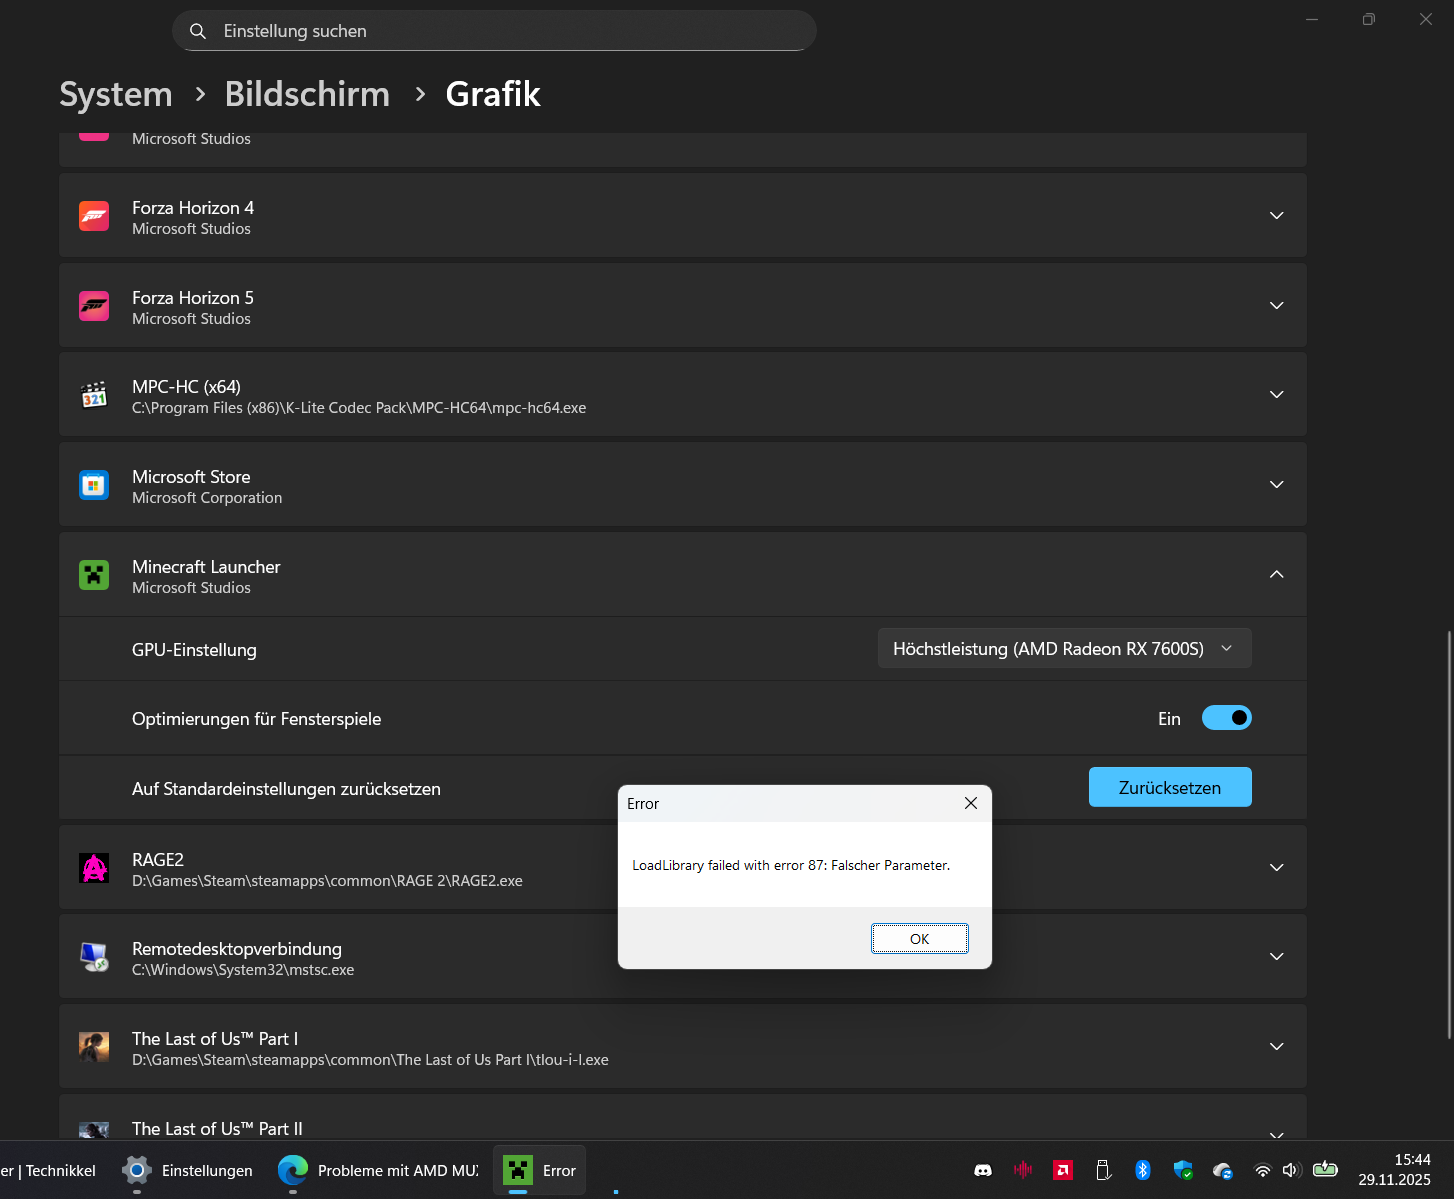Toggle Optimierungen für Fensterspiele off
This screenshot has height=1199, width=1454.
tap(1226, 718)
